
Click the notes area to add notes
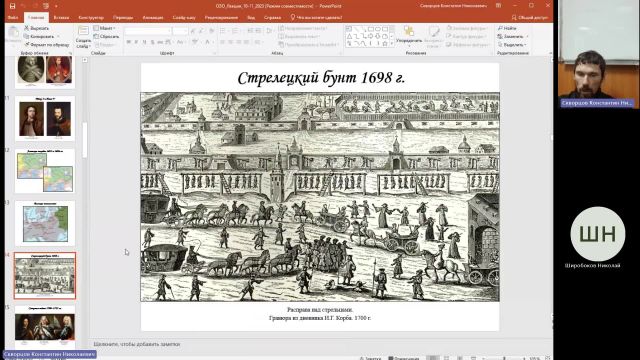click(x=137, y=344)
